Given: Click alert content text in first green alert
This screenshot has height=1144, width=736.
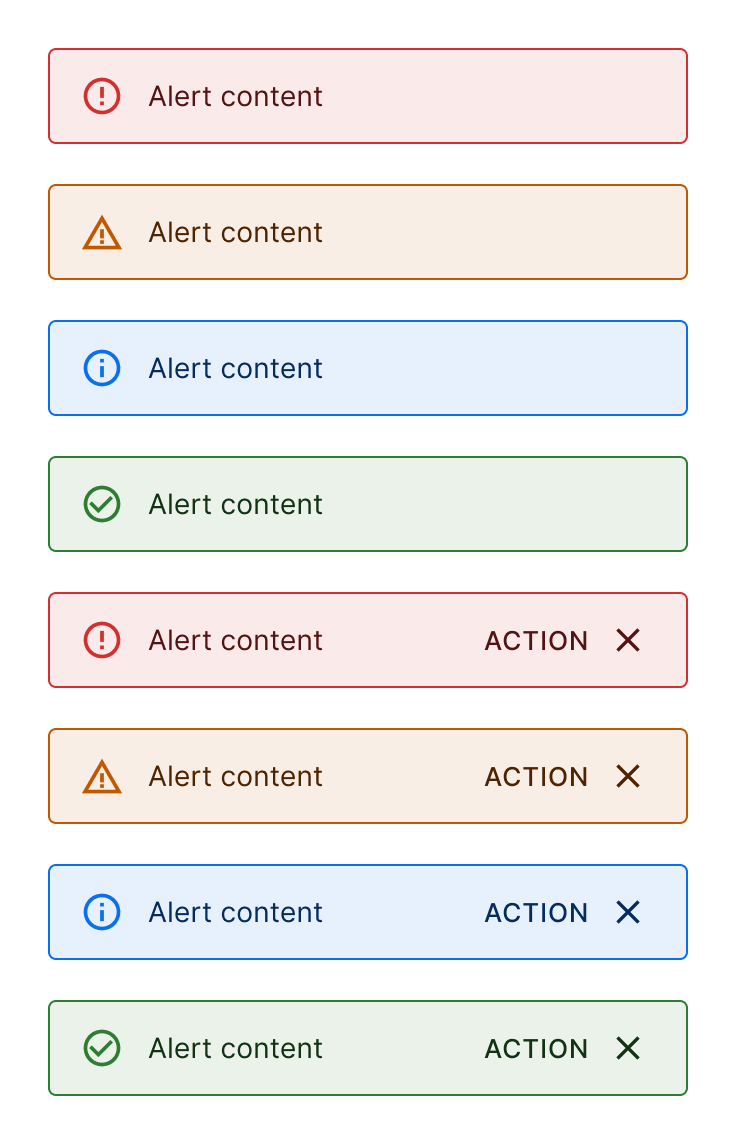Looking at the screenshot, I should [x=236, y=504].
